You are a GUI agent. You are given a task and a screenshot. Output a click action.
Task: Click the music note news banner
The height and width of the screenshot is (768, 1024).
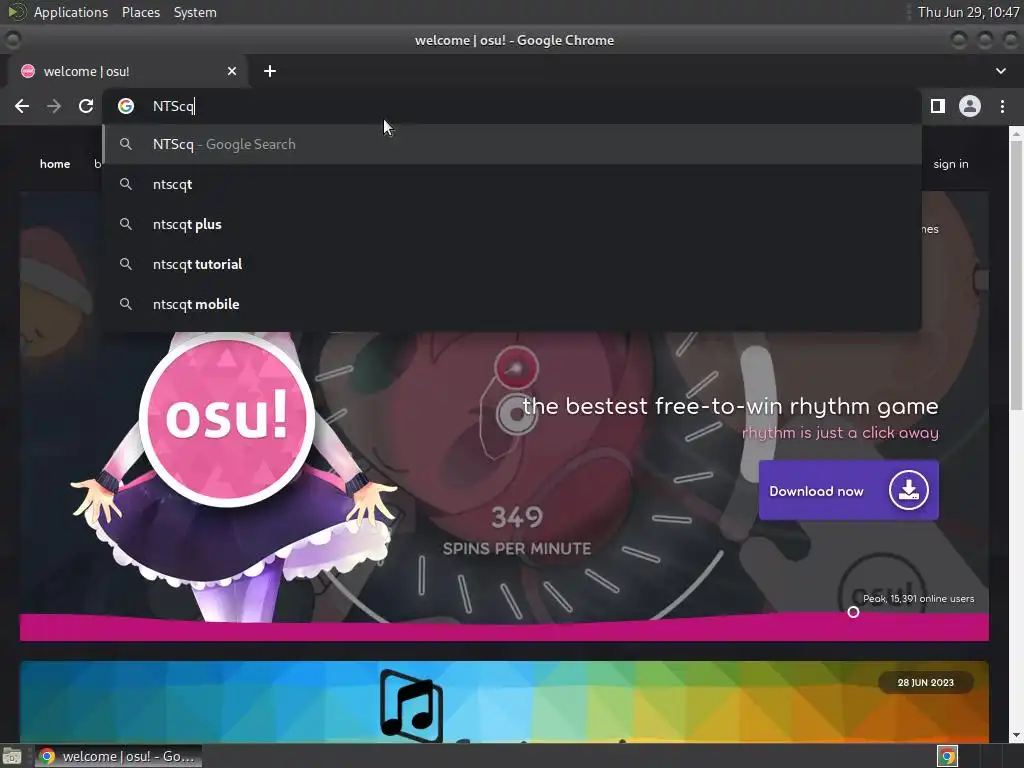point(504,702)
